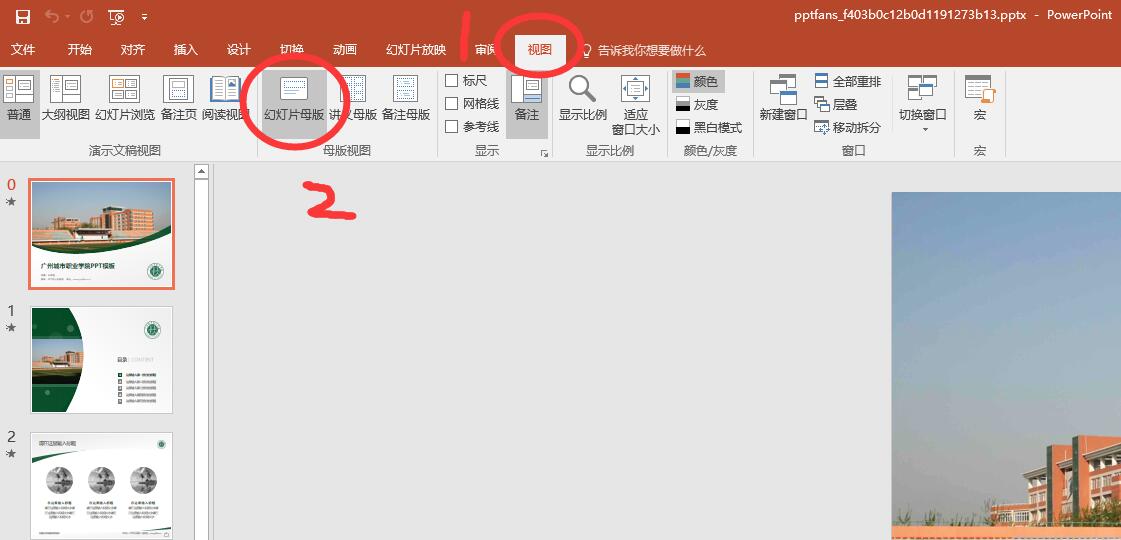This screenshot has width=1121, height=540.
Task: Open 大纲视图 outline view
Action: 65,99
